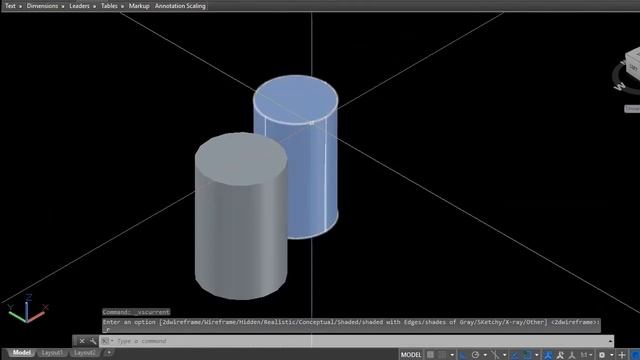Click the annotation monitor plus icon
This screenshot has height=360, width=640.
pos(622,355)
